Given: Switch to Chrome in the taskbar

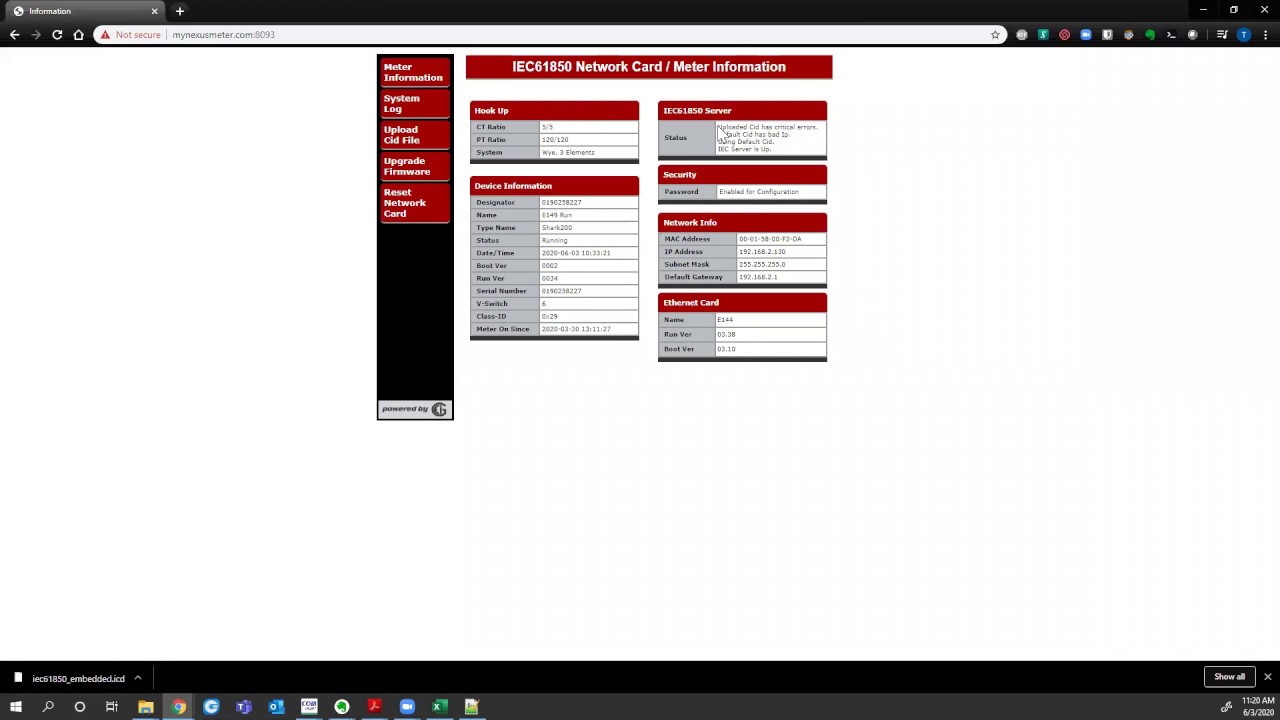Looking at the screenshot, I should (178, 707).
